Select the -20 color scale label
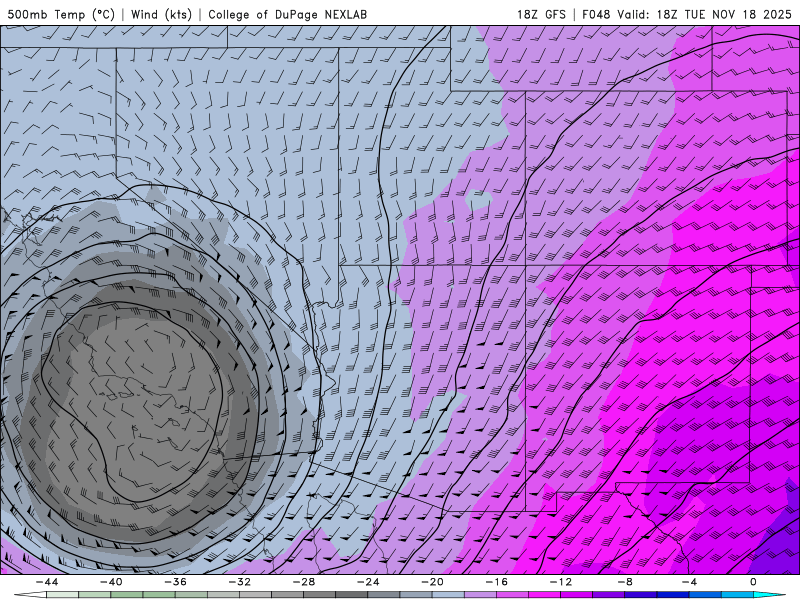800x600 pixels. click(x=433, y=582)
